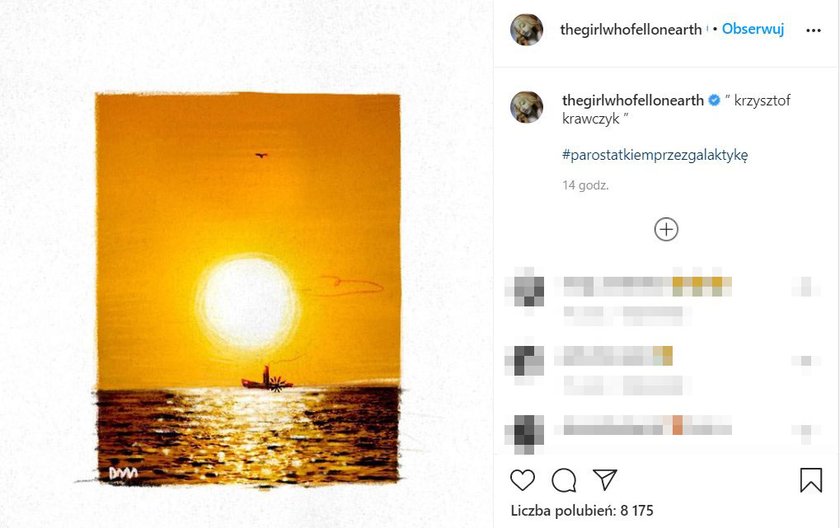
Task: Open the 14 godz. timestamp
Action: (586, 185)
